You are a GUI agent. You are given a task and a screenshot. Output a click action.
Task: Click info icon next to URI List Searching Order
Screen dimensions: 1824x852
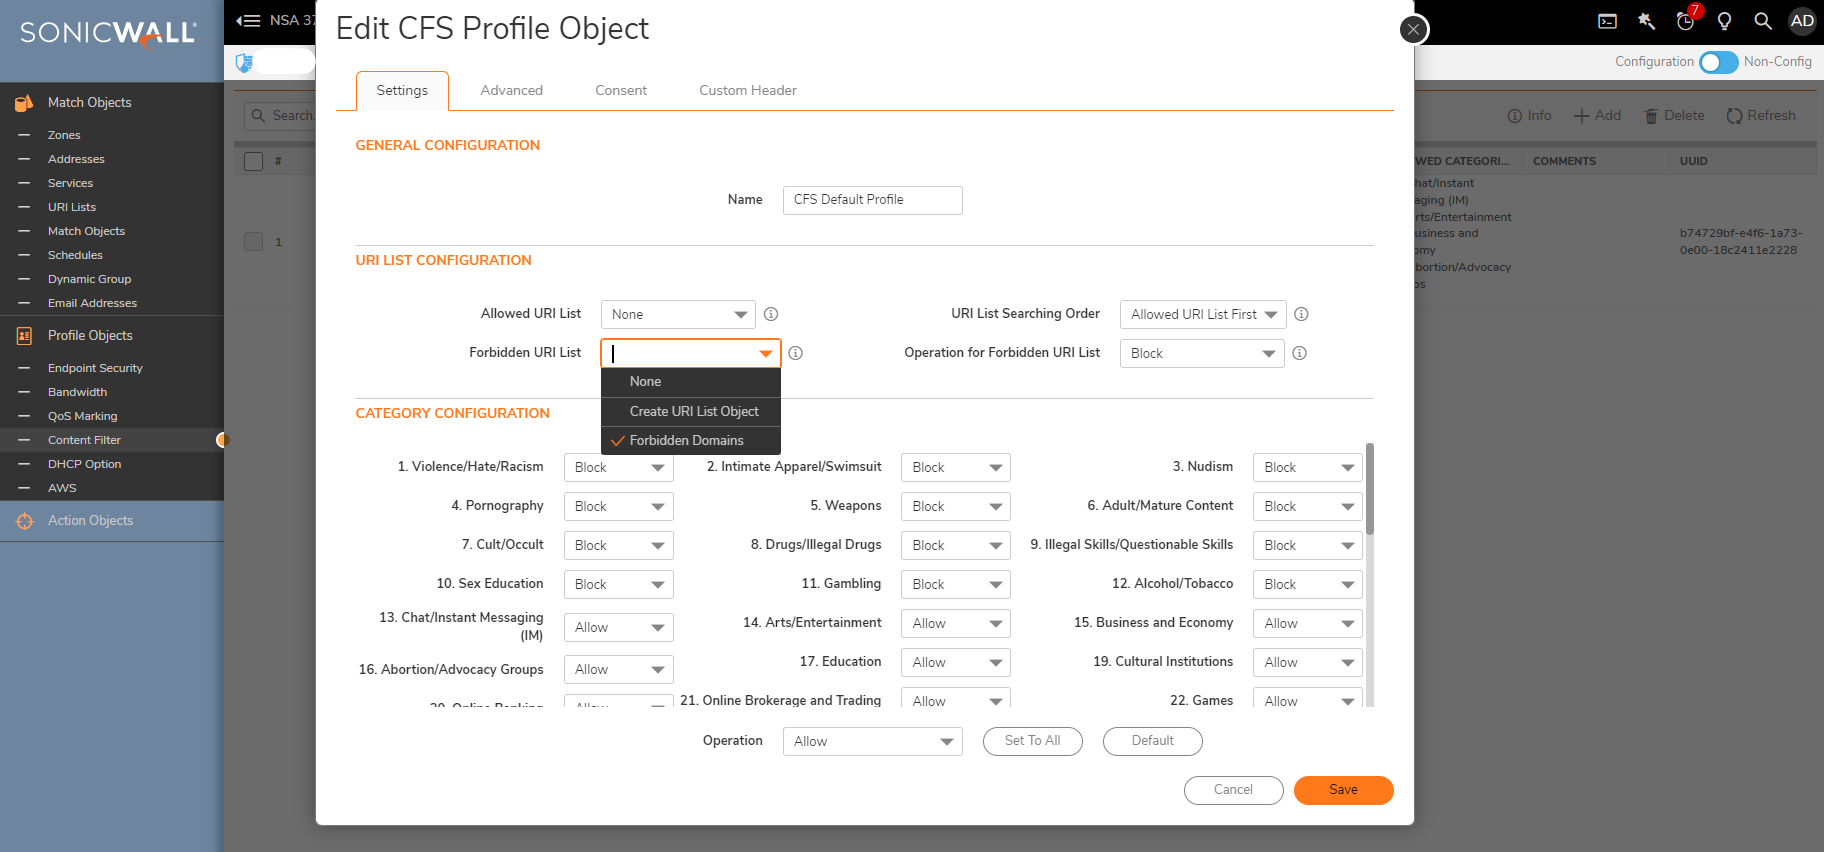coord(1301,314)
